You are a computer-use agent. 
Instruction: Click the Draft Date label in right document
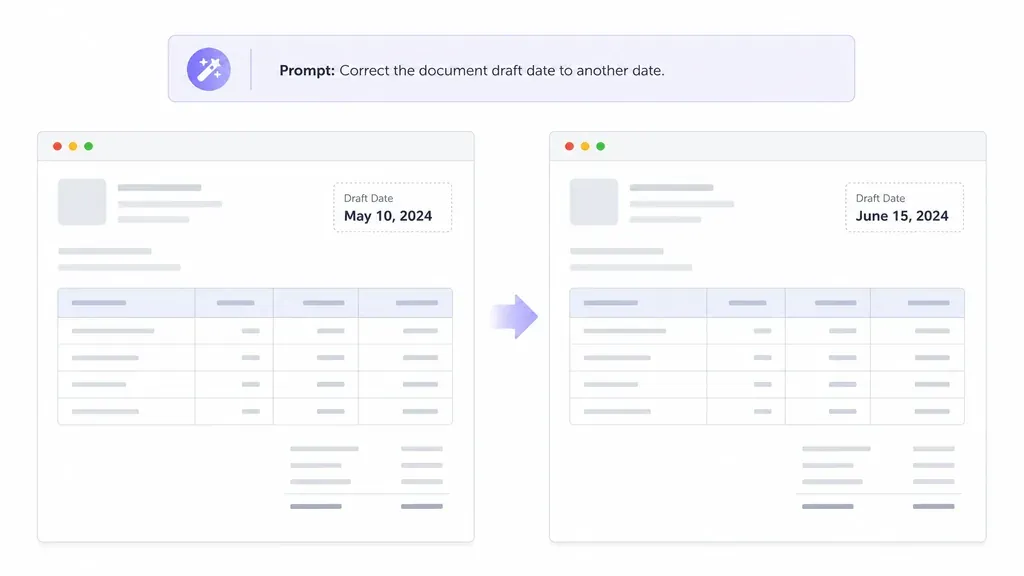[880, 198]
